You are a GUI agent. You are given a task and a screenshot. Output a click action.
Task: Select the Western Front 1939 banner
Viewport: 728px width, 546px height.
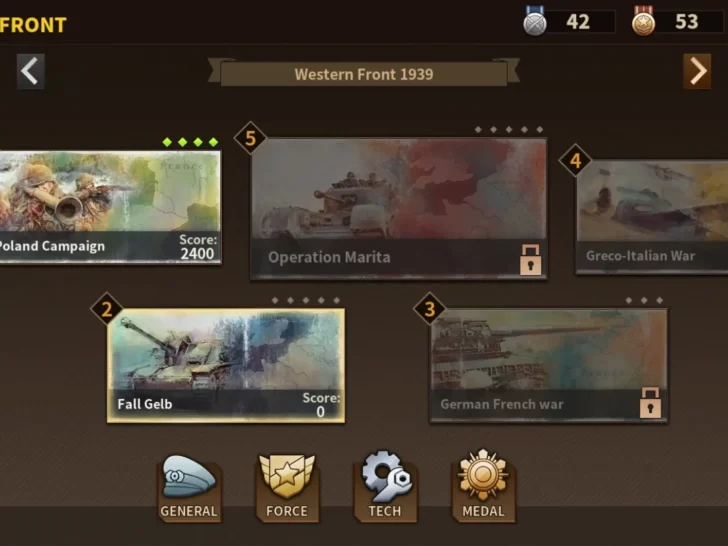pos(364,73)
